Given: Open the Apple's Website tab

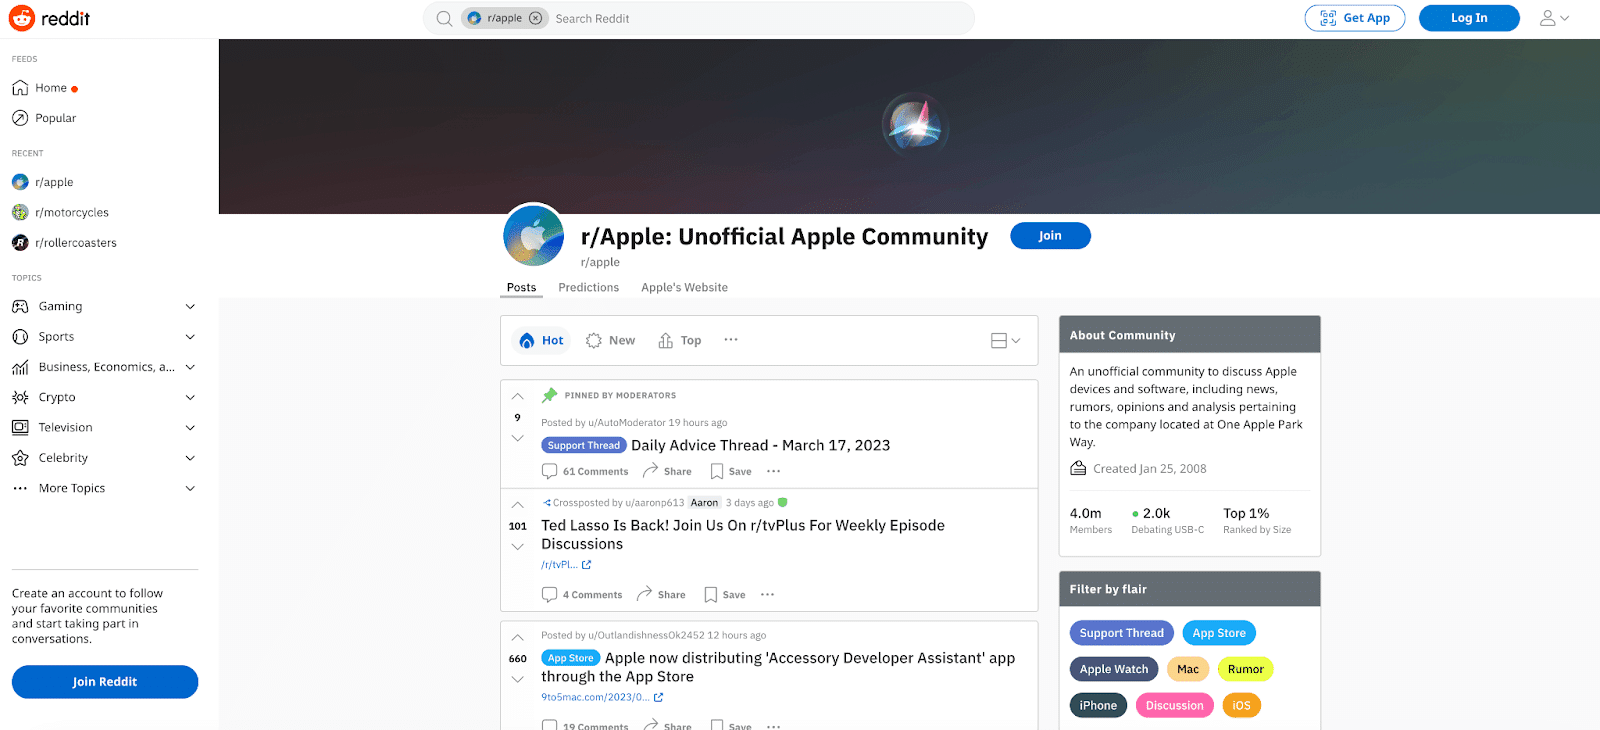Looking at the screenshot, I should point(684,287).
